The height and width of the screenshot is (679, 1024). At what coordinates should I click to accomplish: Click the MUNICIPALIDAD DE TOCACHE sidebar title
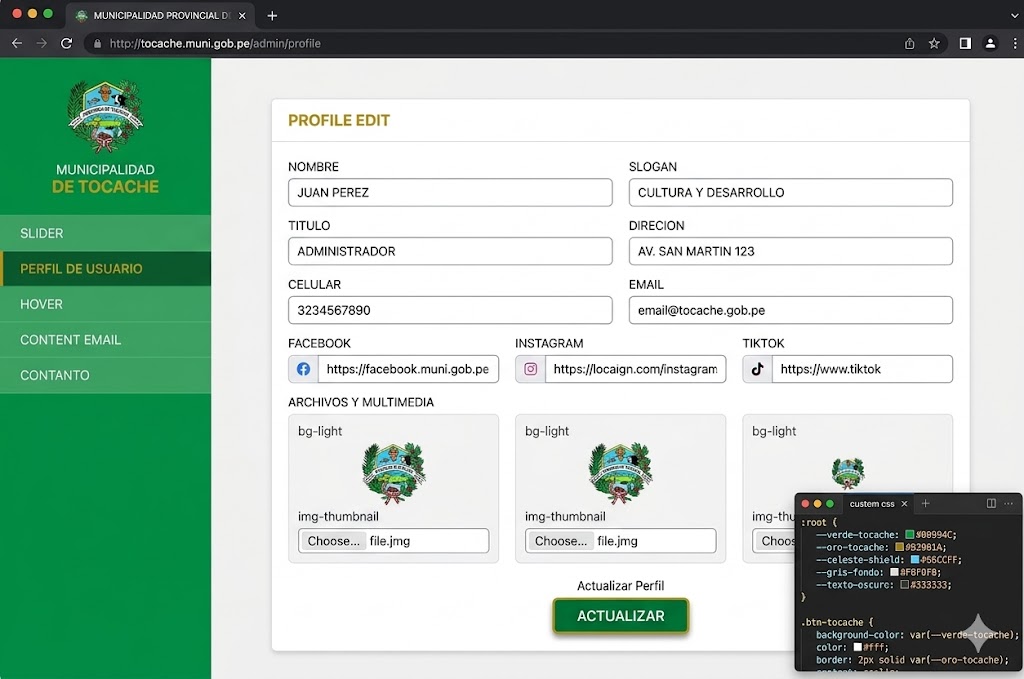[x=105, y=178]
